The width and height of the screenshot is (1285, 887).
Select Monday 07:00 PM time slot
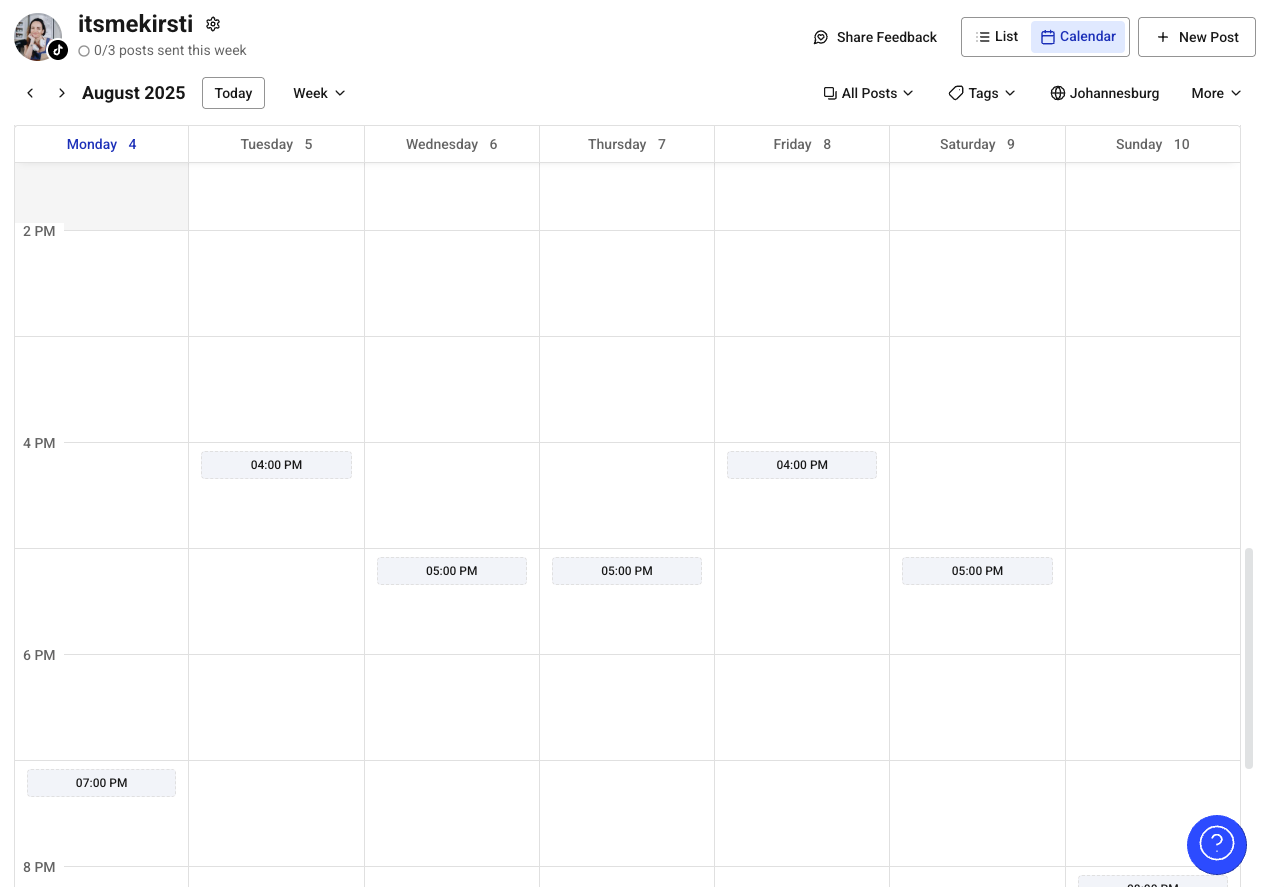pos(101,783)
